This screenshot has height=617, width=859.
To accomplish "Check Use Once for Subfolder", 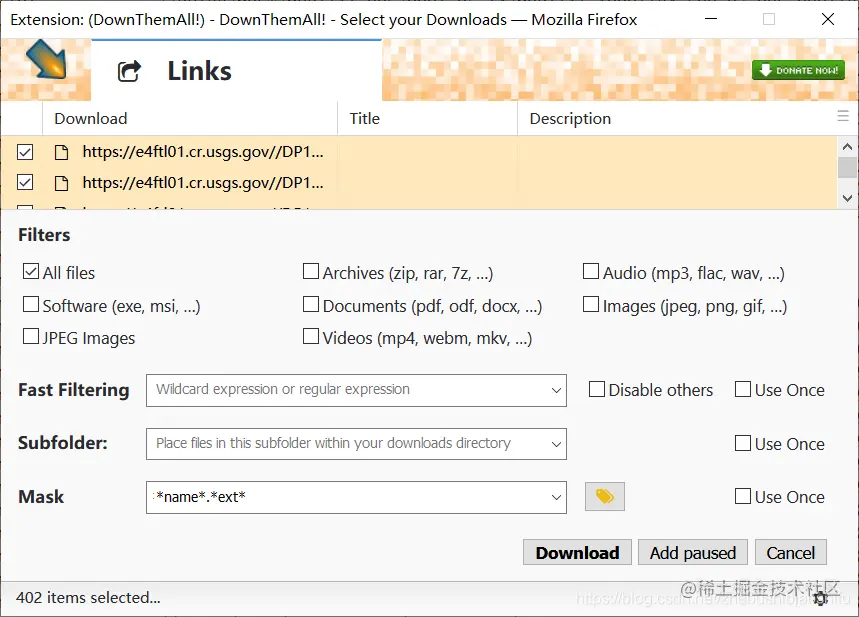I will point(743,443).
